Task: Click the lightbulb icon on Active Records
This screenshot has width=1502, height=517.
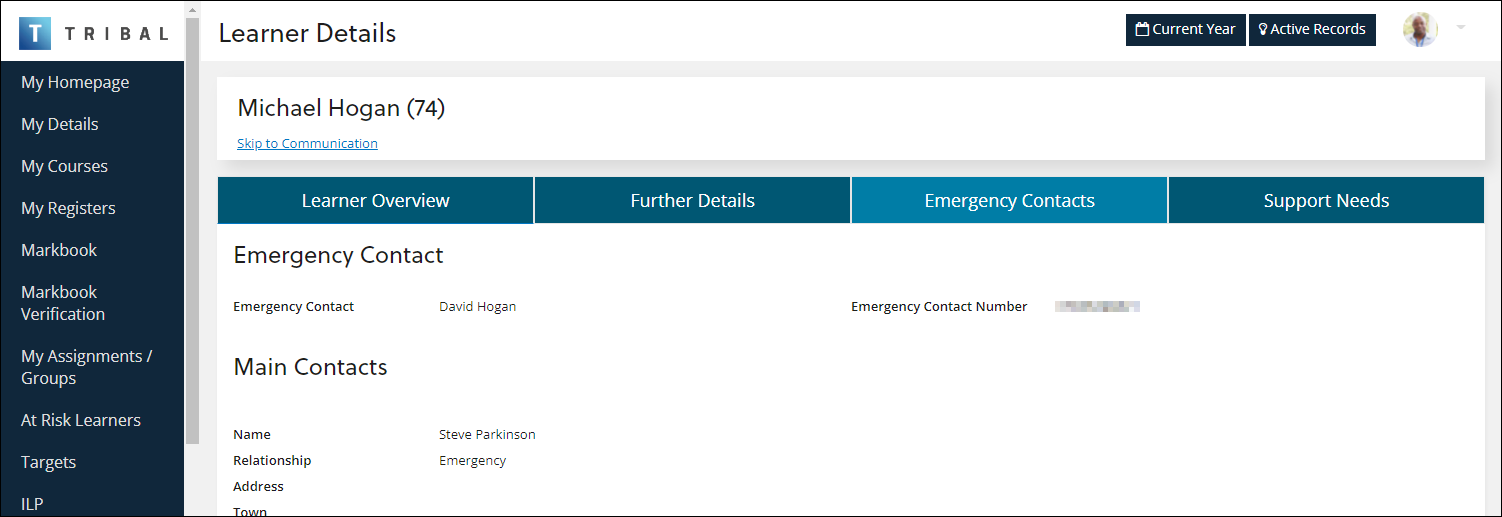Action: pos(1263,30)
